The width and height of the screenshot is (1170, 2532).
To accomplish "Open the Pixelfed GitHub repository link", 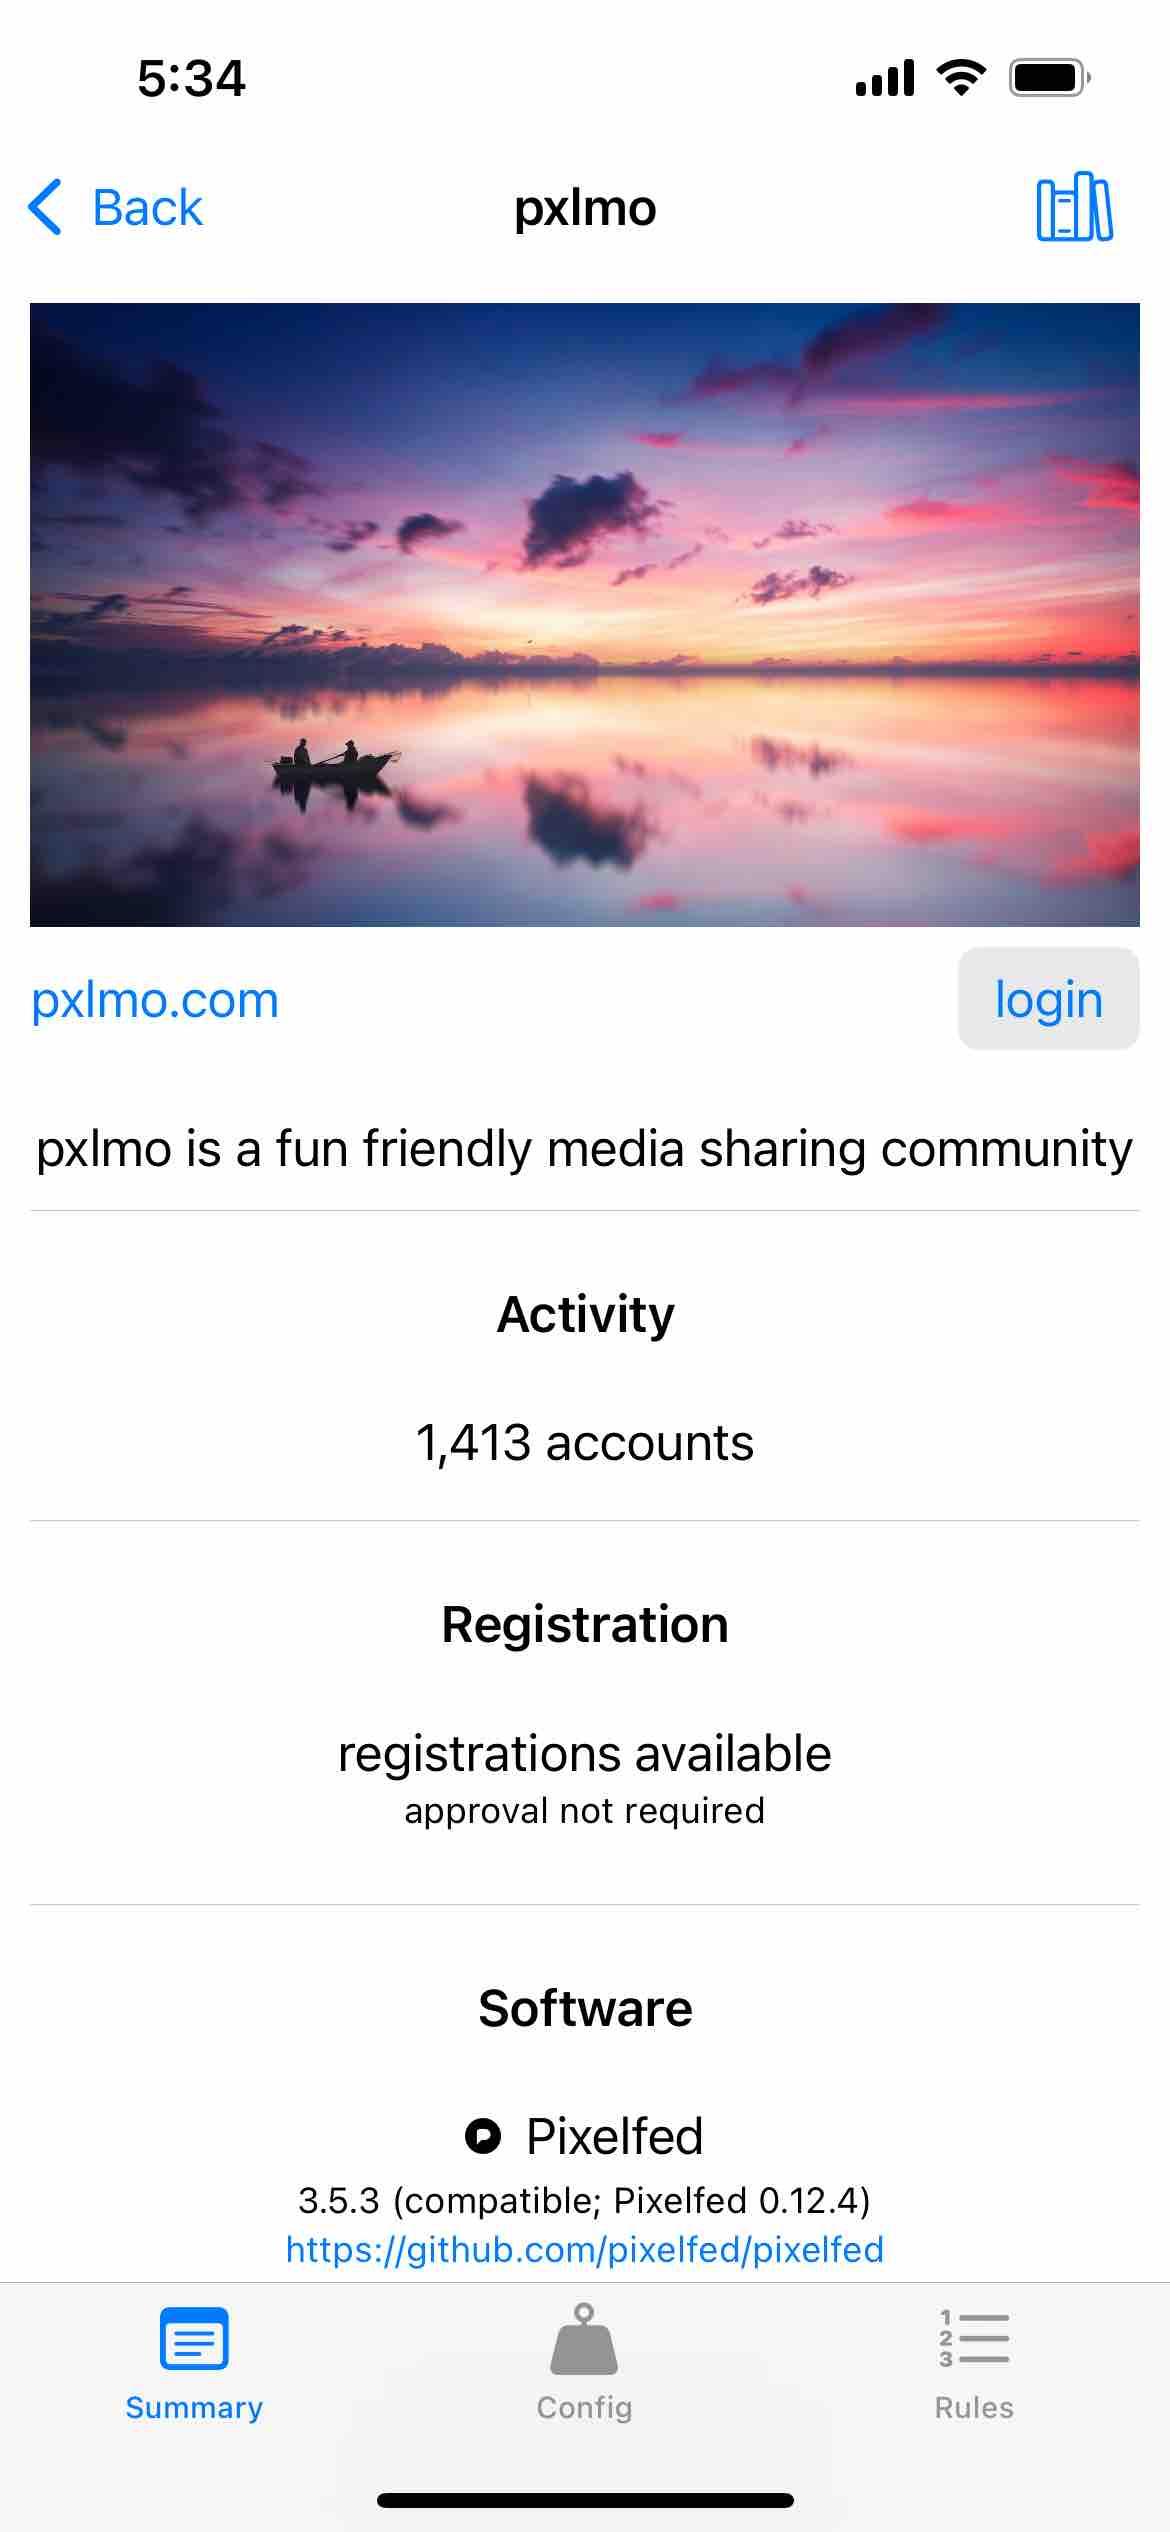I will (x=585, y=2249).
